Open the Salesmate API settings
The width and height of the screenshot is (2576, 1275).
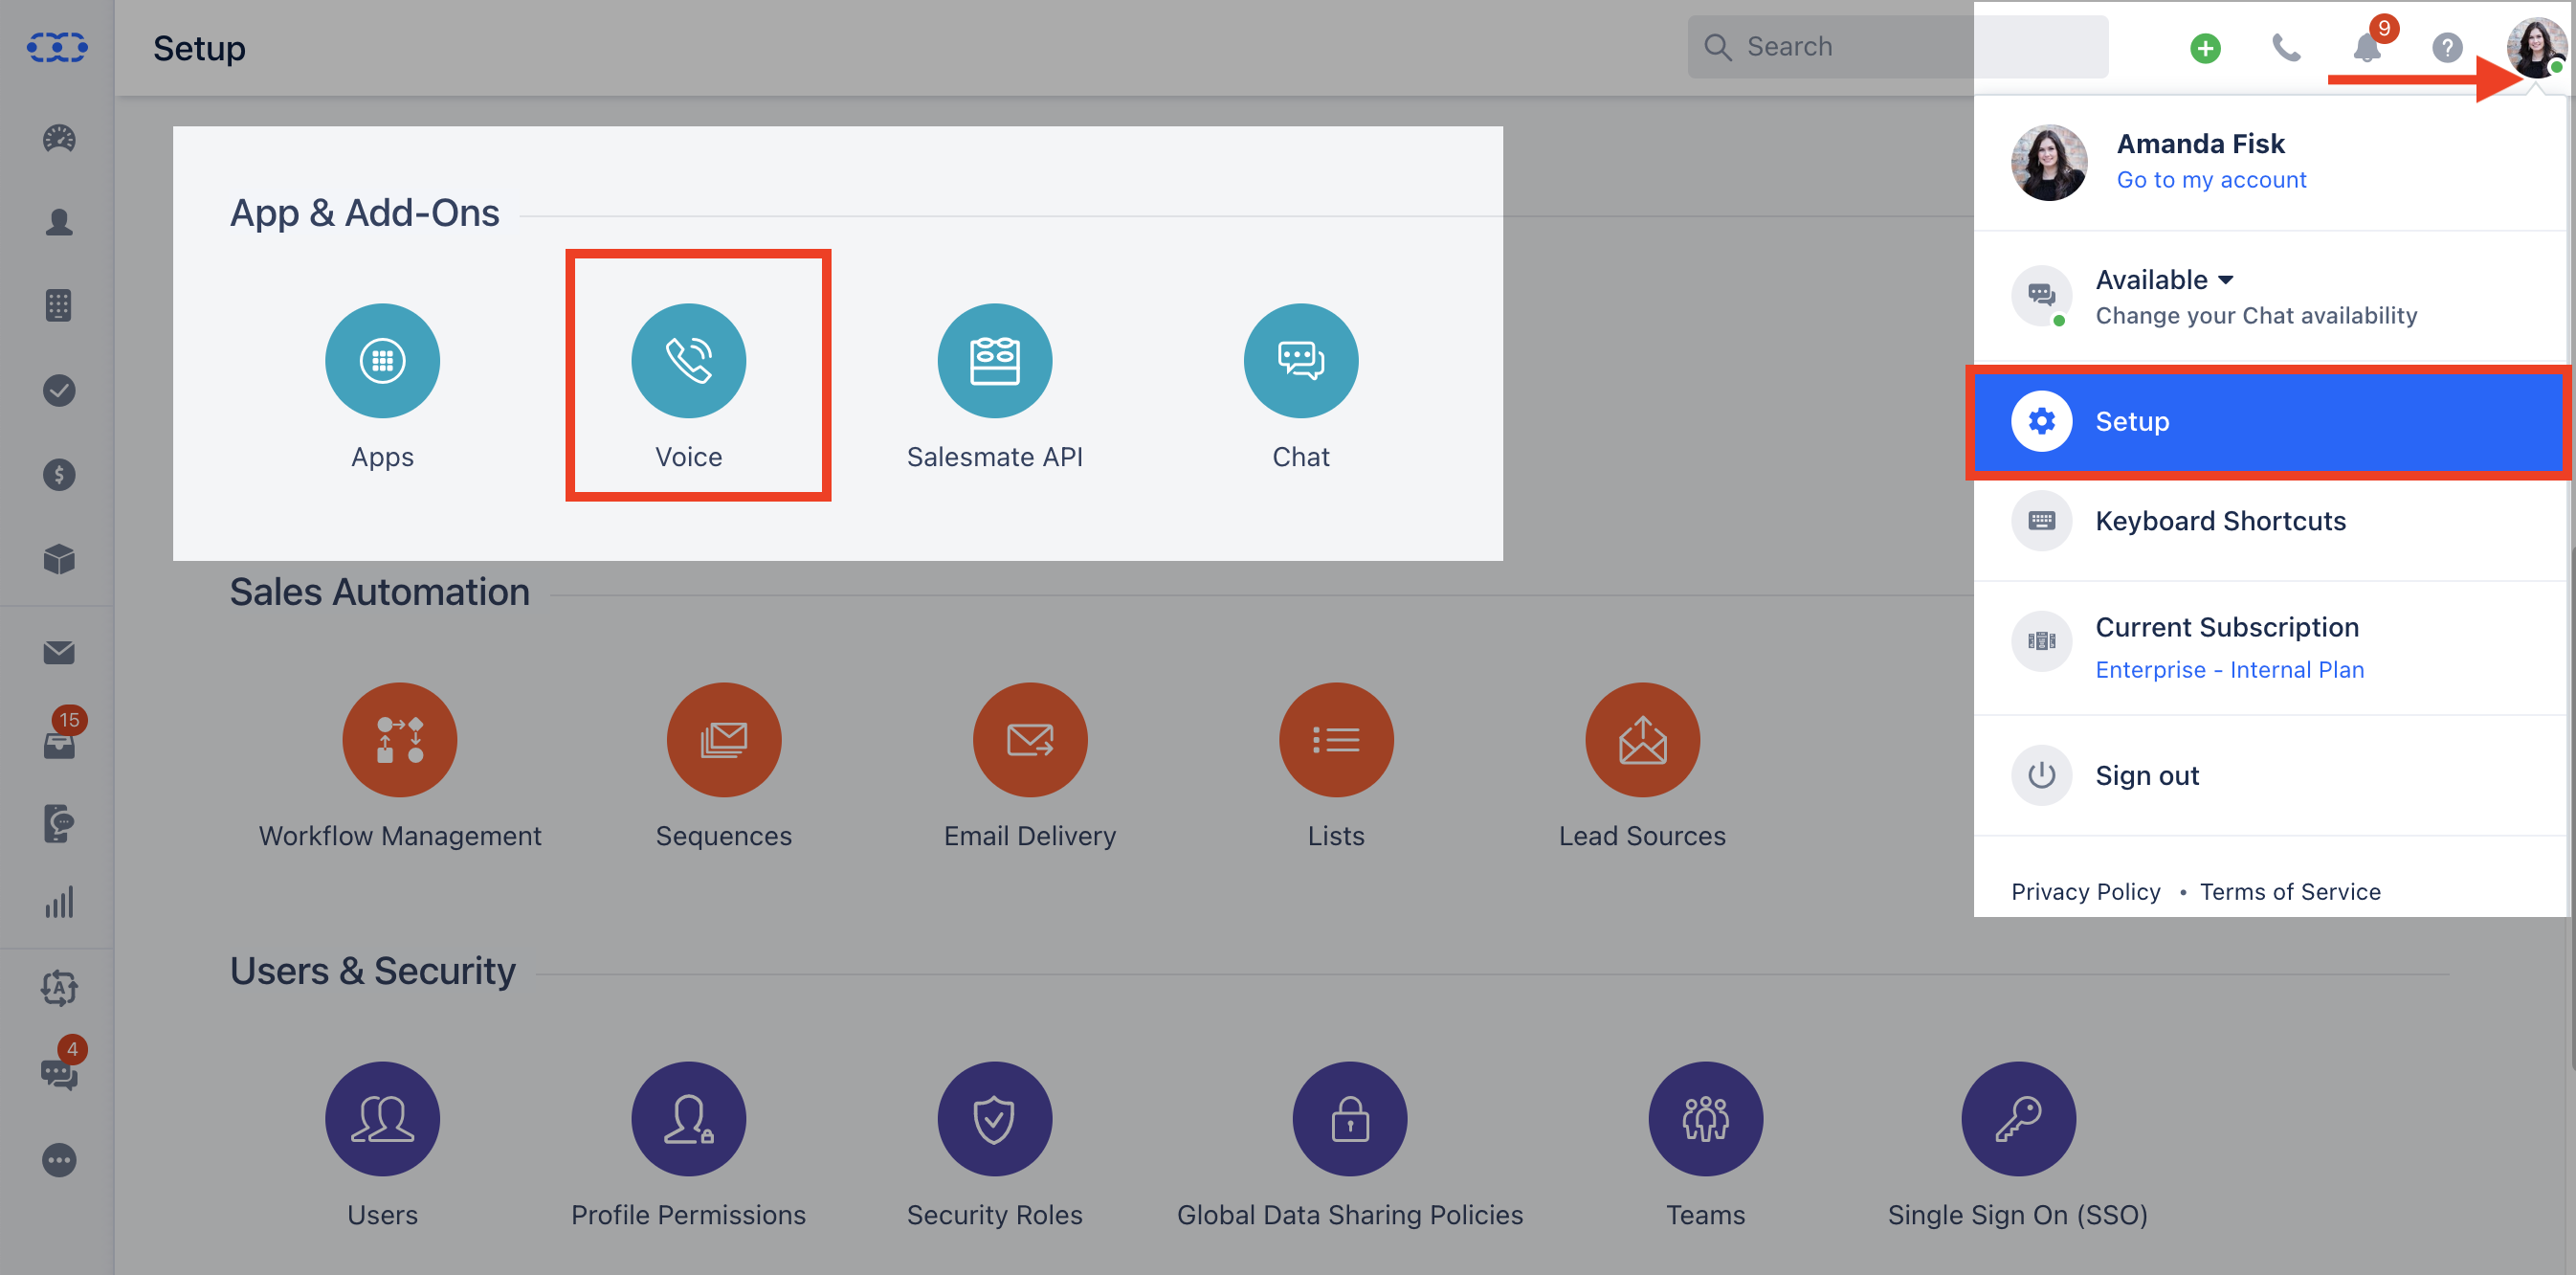(x=994, y=361)
